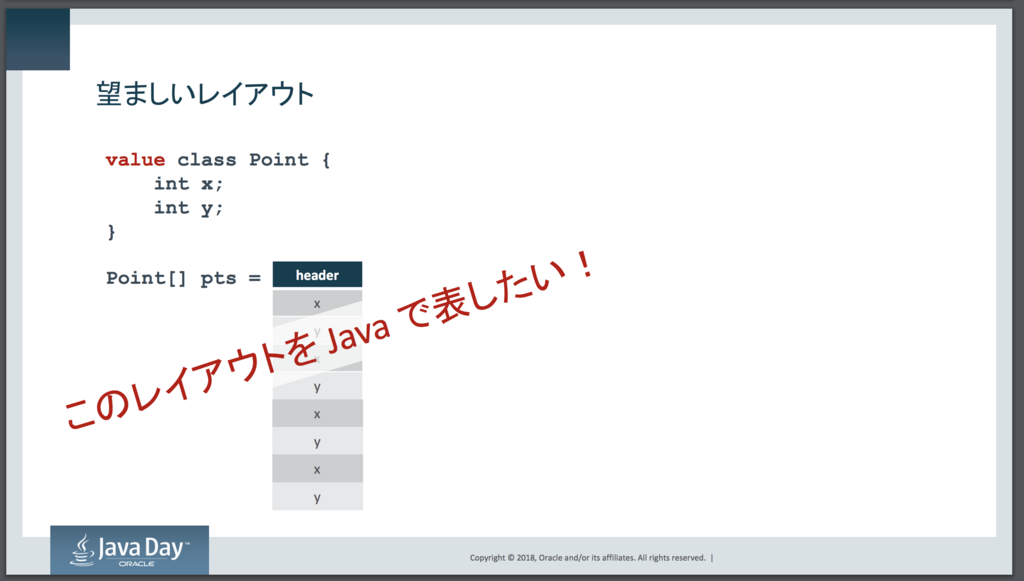1024x581 pixels.
Task: Click the closing brace of the Point class
Action: 112,231
